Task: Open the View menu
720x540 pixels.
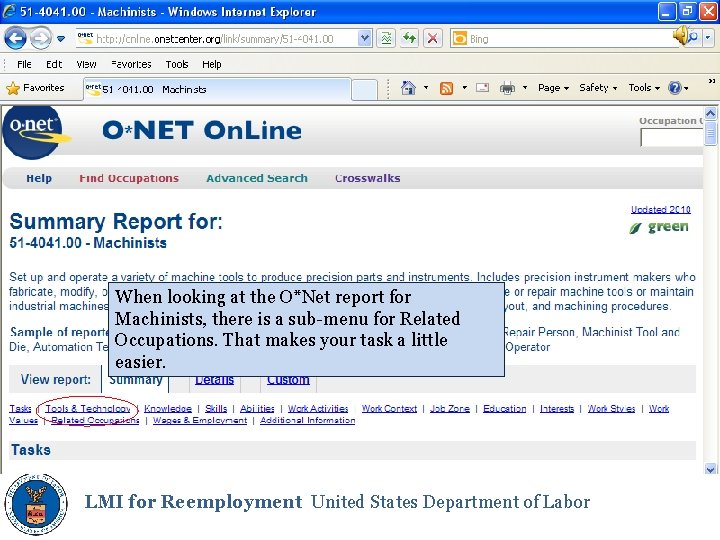Action: tap(86, 64)
